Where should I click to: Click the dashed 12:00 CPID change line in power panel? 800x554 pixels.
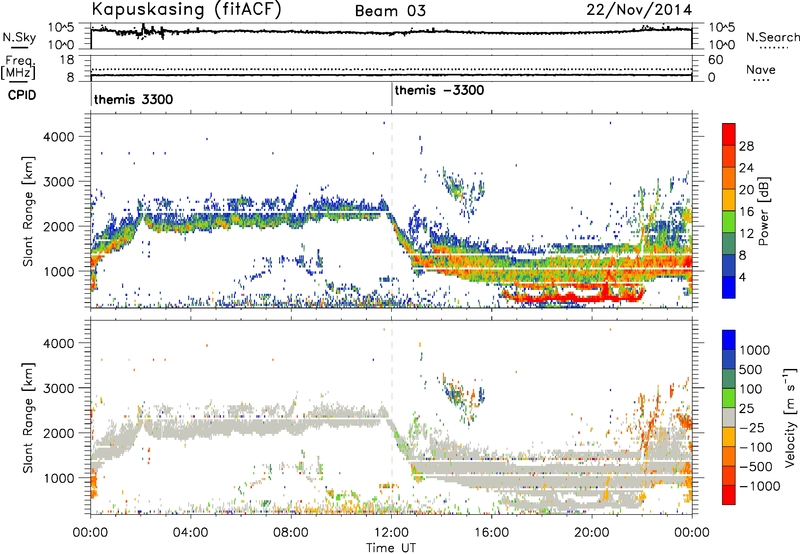[391, 210]
